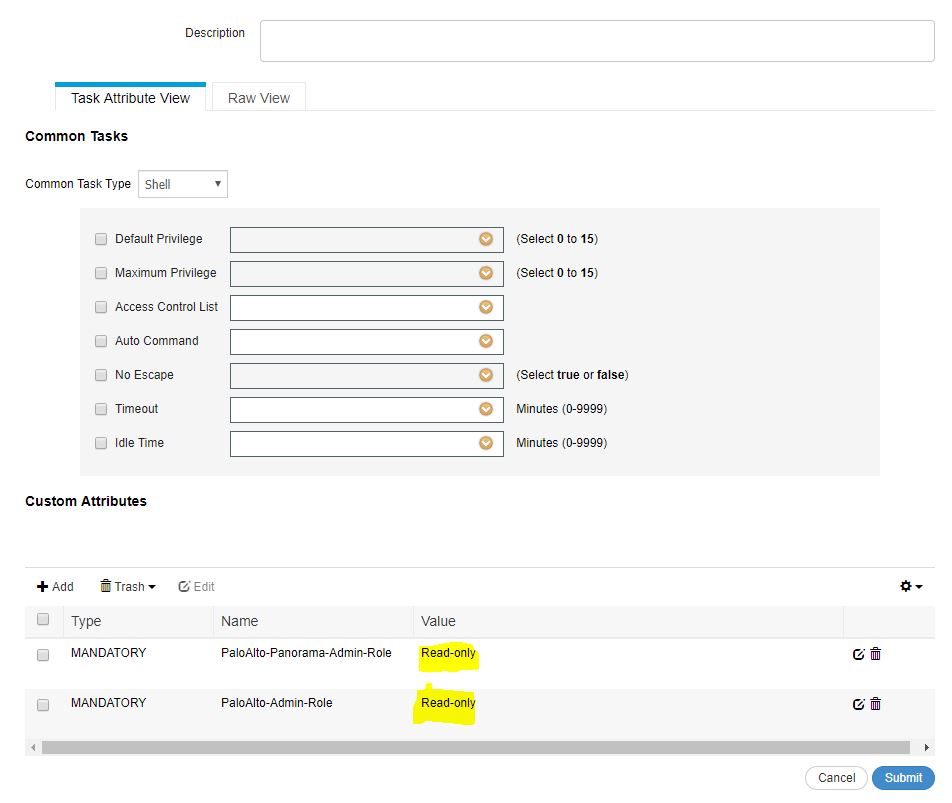
Task: Click inside the Description text field
Action: pos(595,40)
